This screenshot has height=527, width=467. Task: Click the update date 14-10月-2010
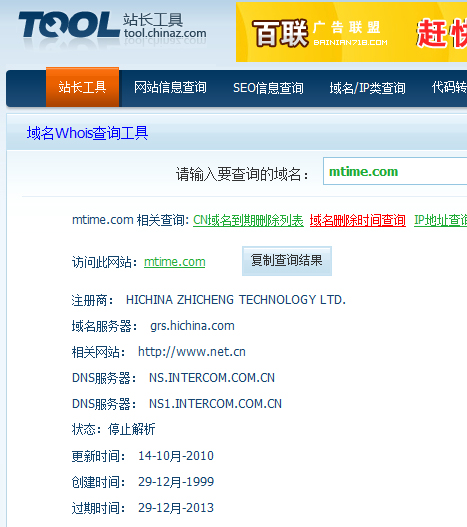pyautogui.click(x=176, y=456)
